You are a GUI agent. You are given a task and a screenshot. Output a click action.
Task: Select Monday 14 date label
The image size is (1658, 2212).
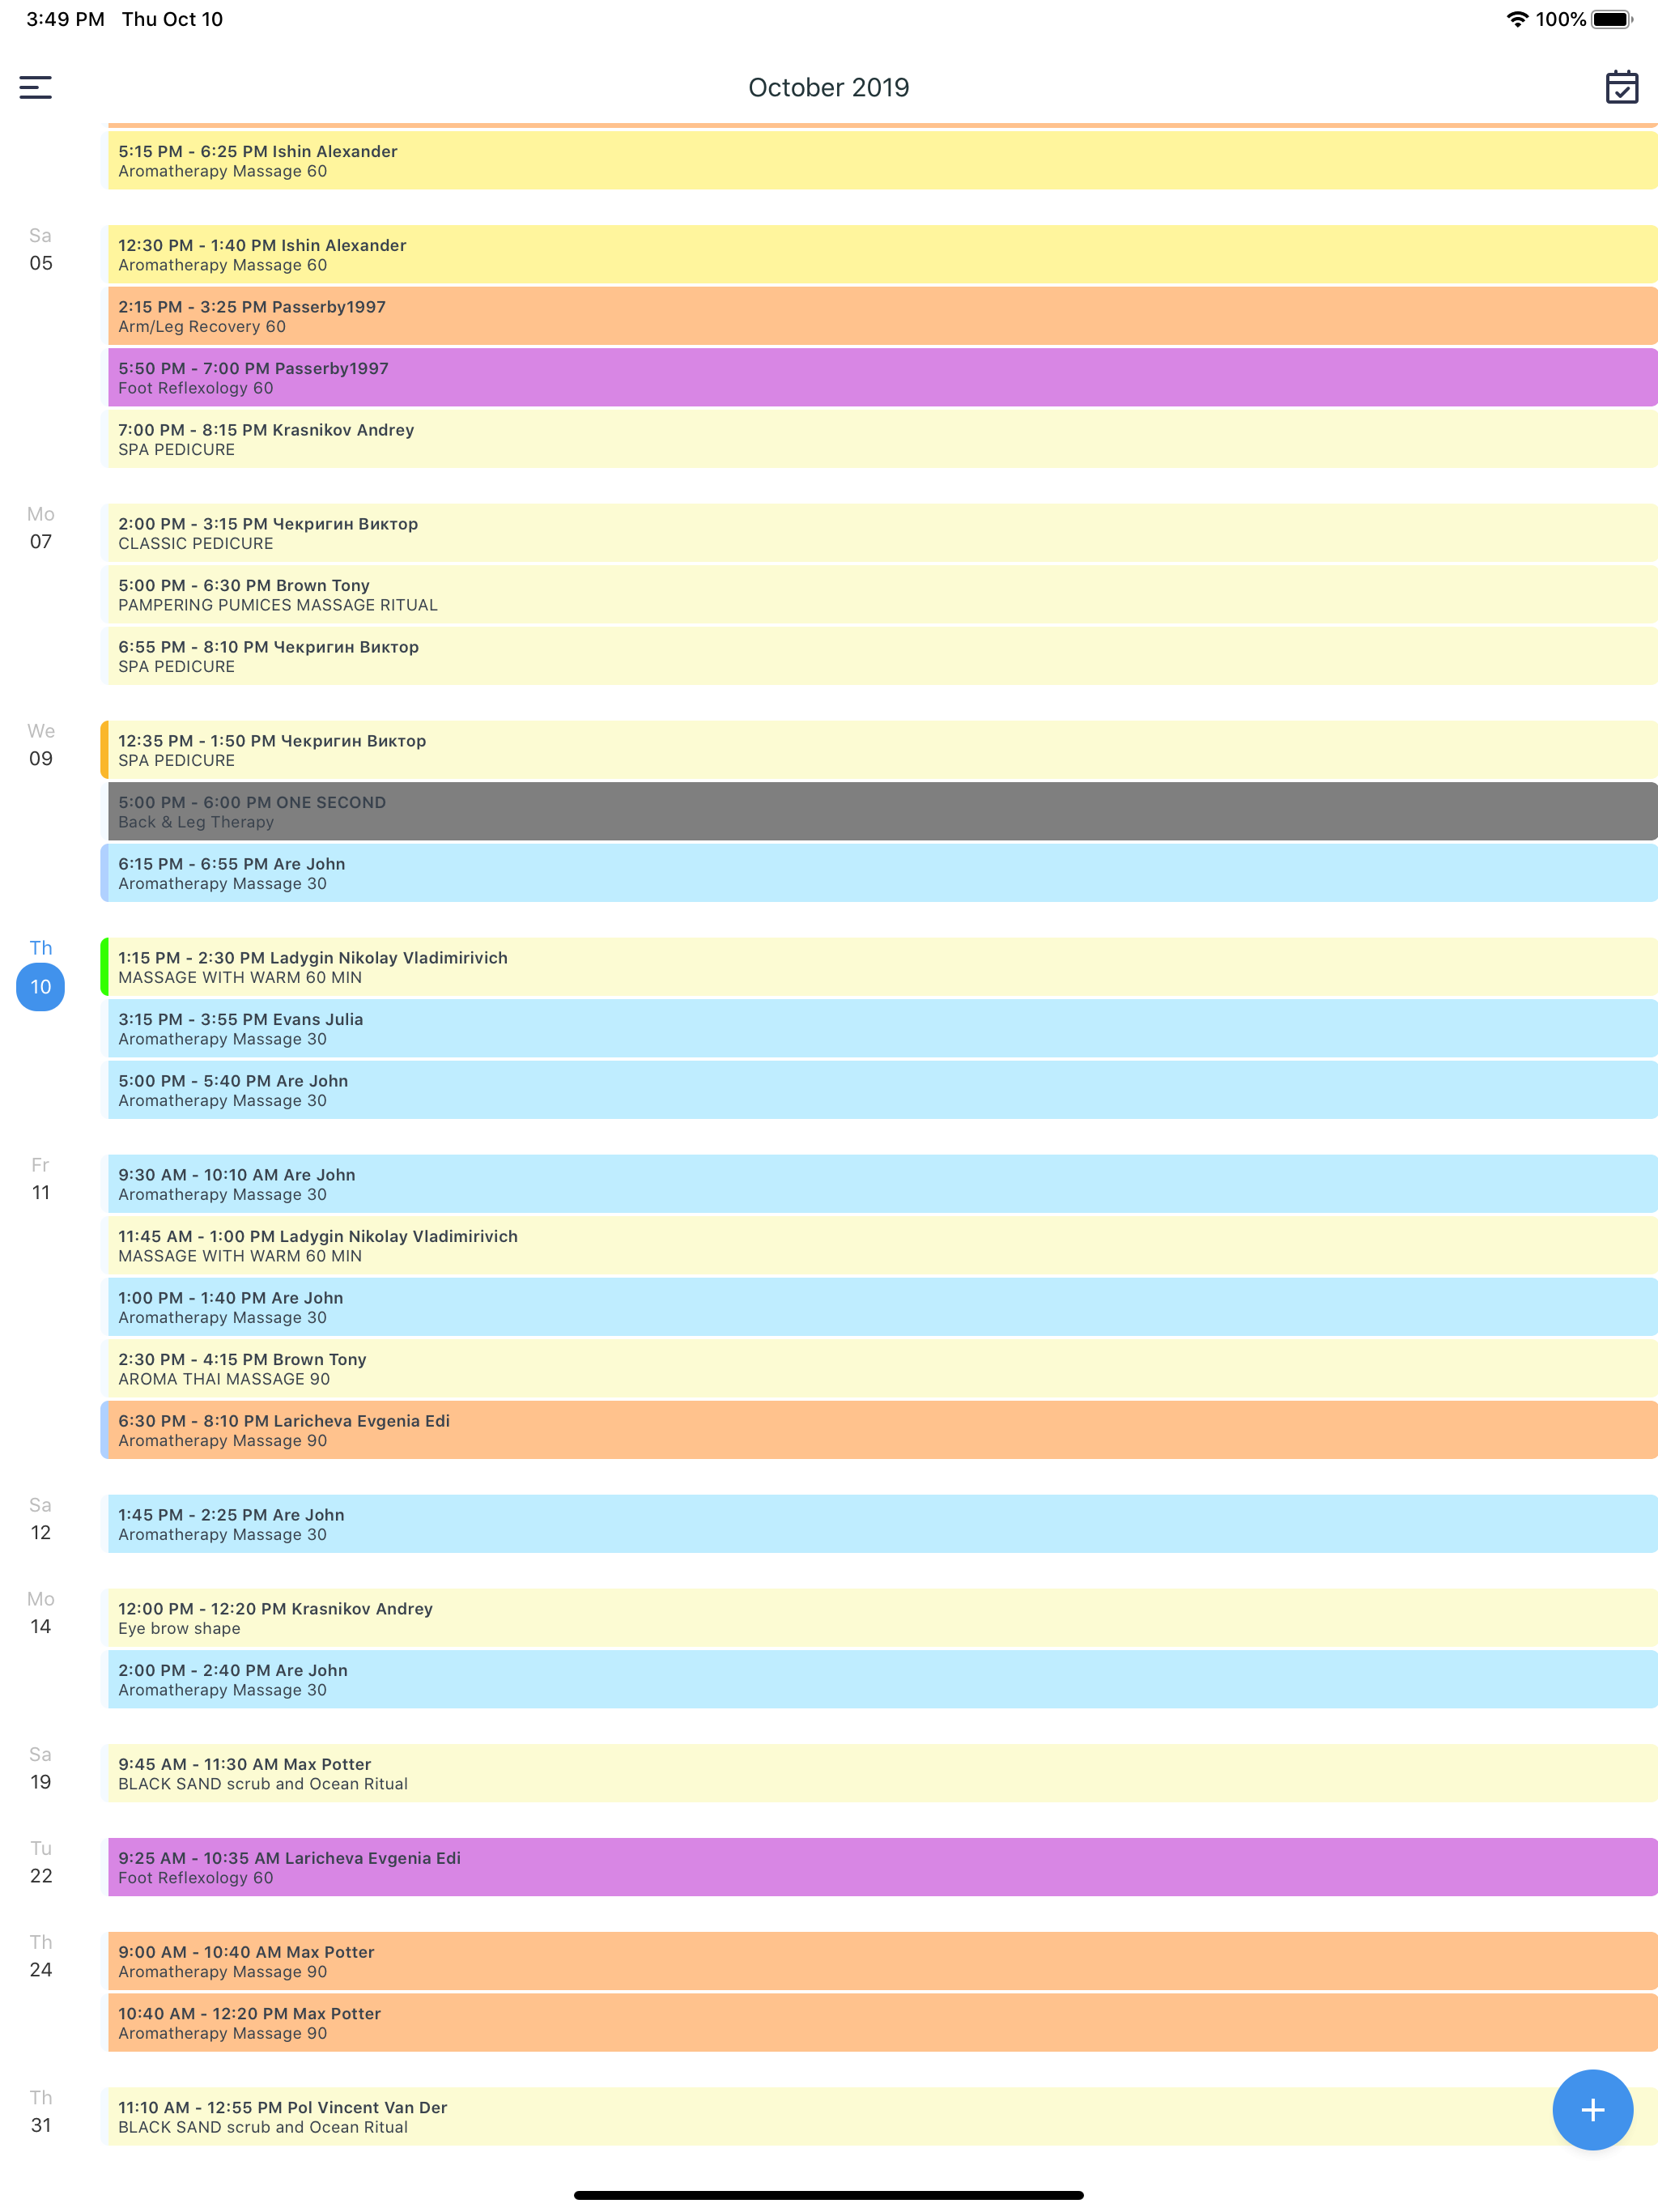40,1613
